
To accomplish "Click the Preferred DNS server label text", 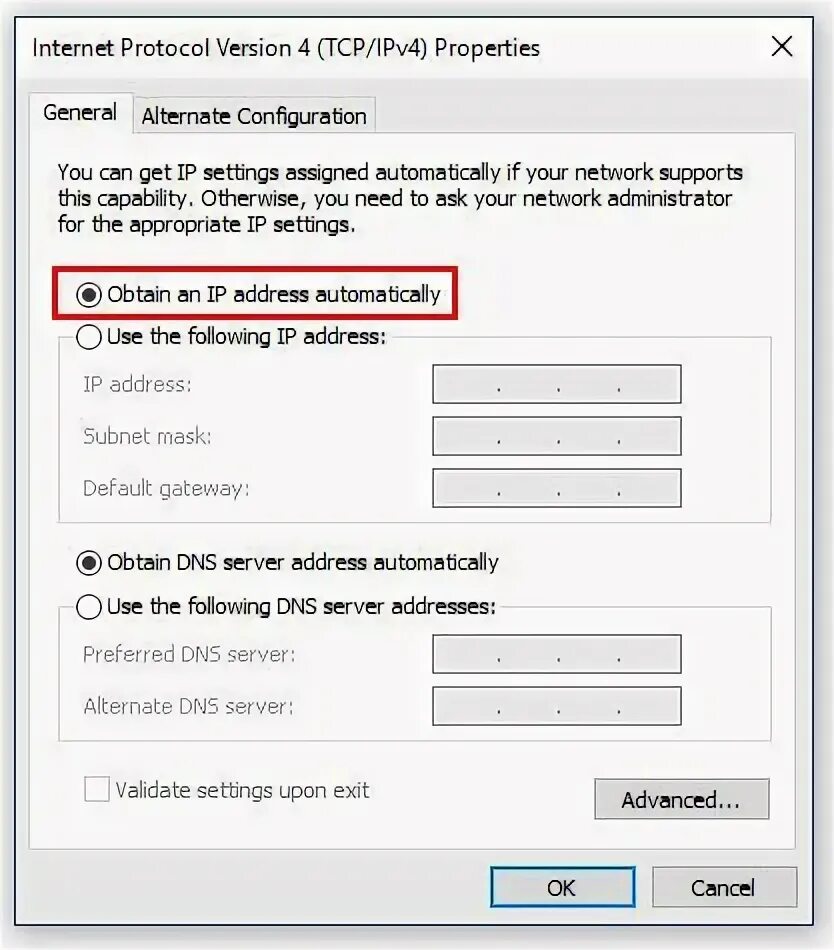I will 188,654.
